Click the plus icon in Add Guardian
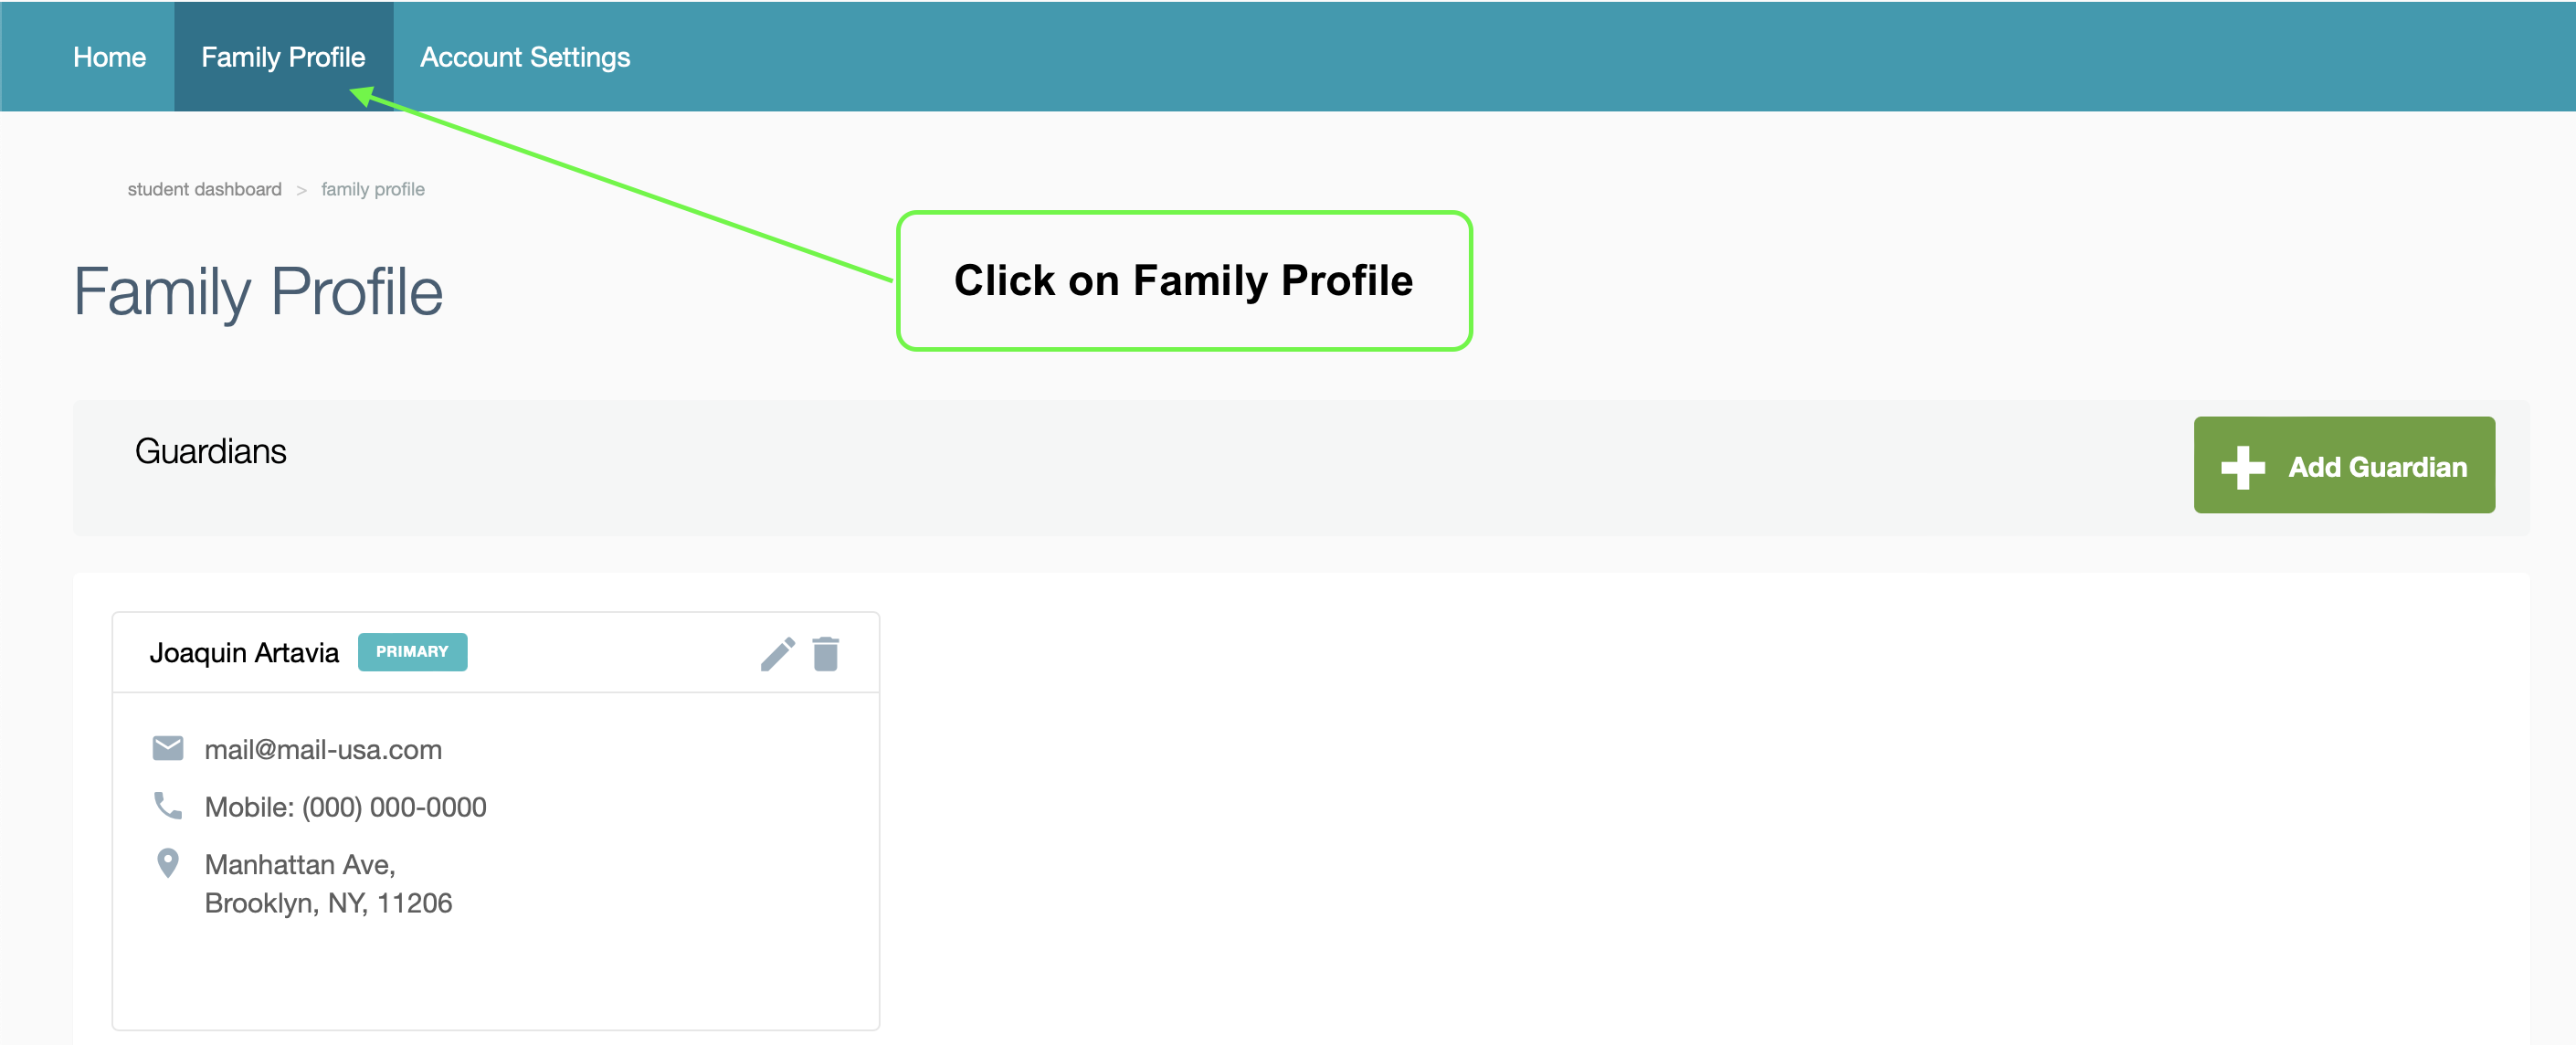 coord(2243,467)
